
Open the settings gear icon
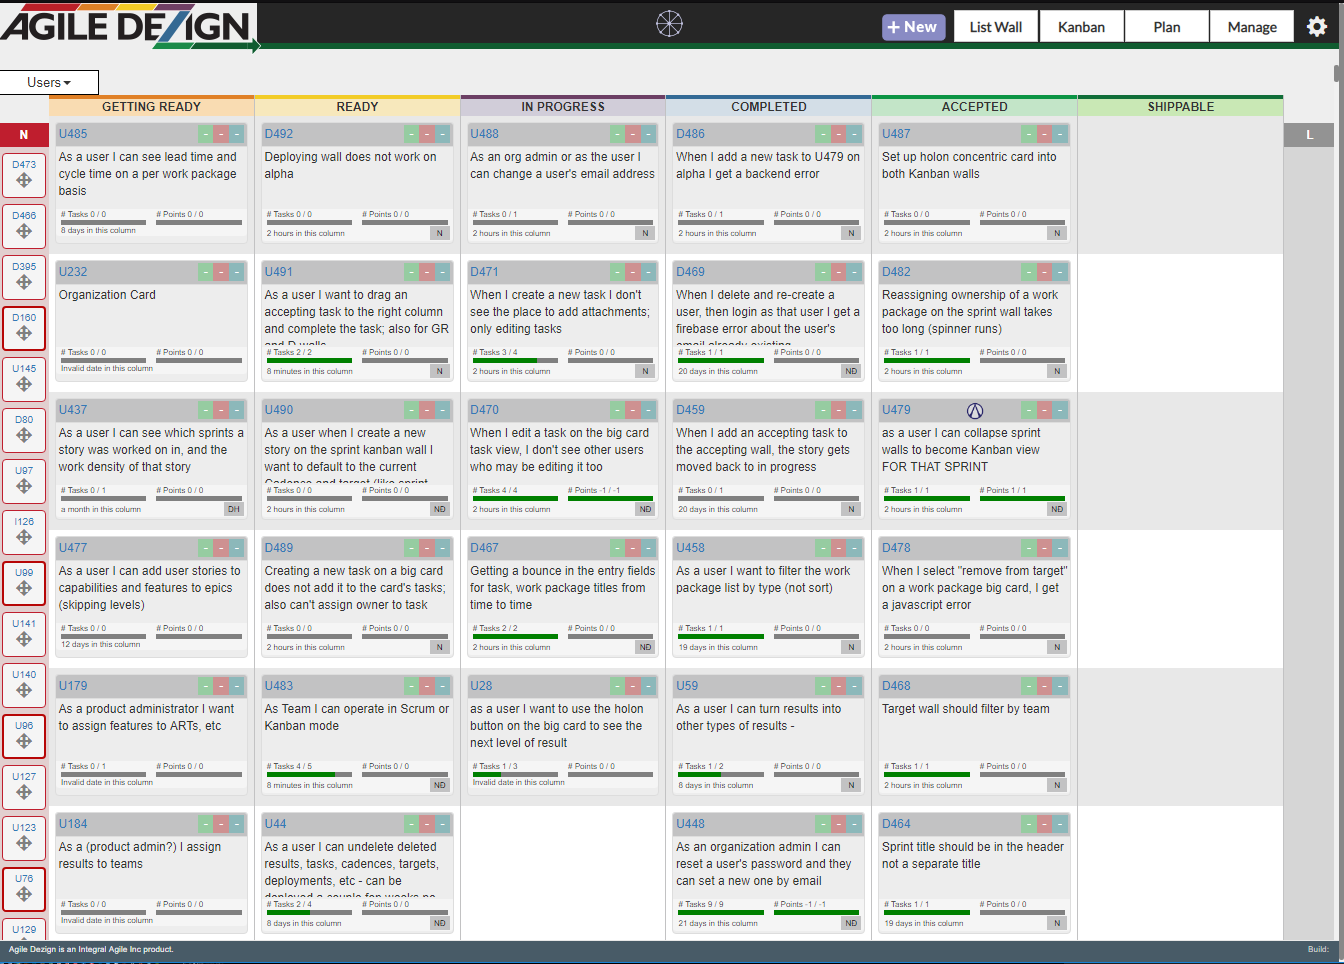pyautogui.click(x=1317, y=27)
